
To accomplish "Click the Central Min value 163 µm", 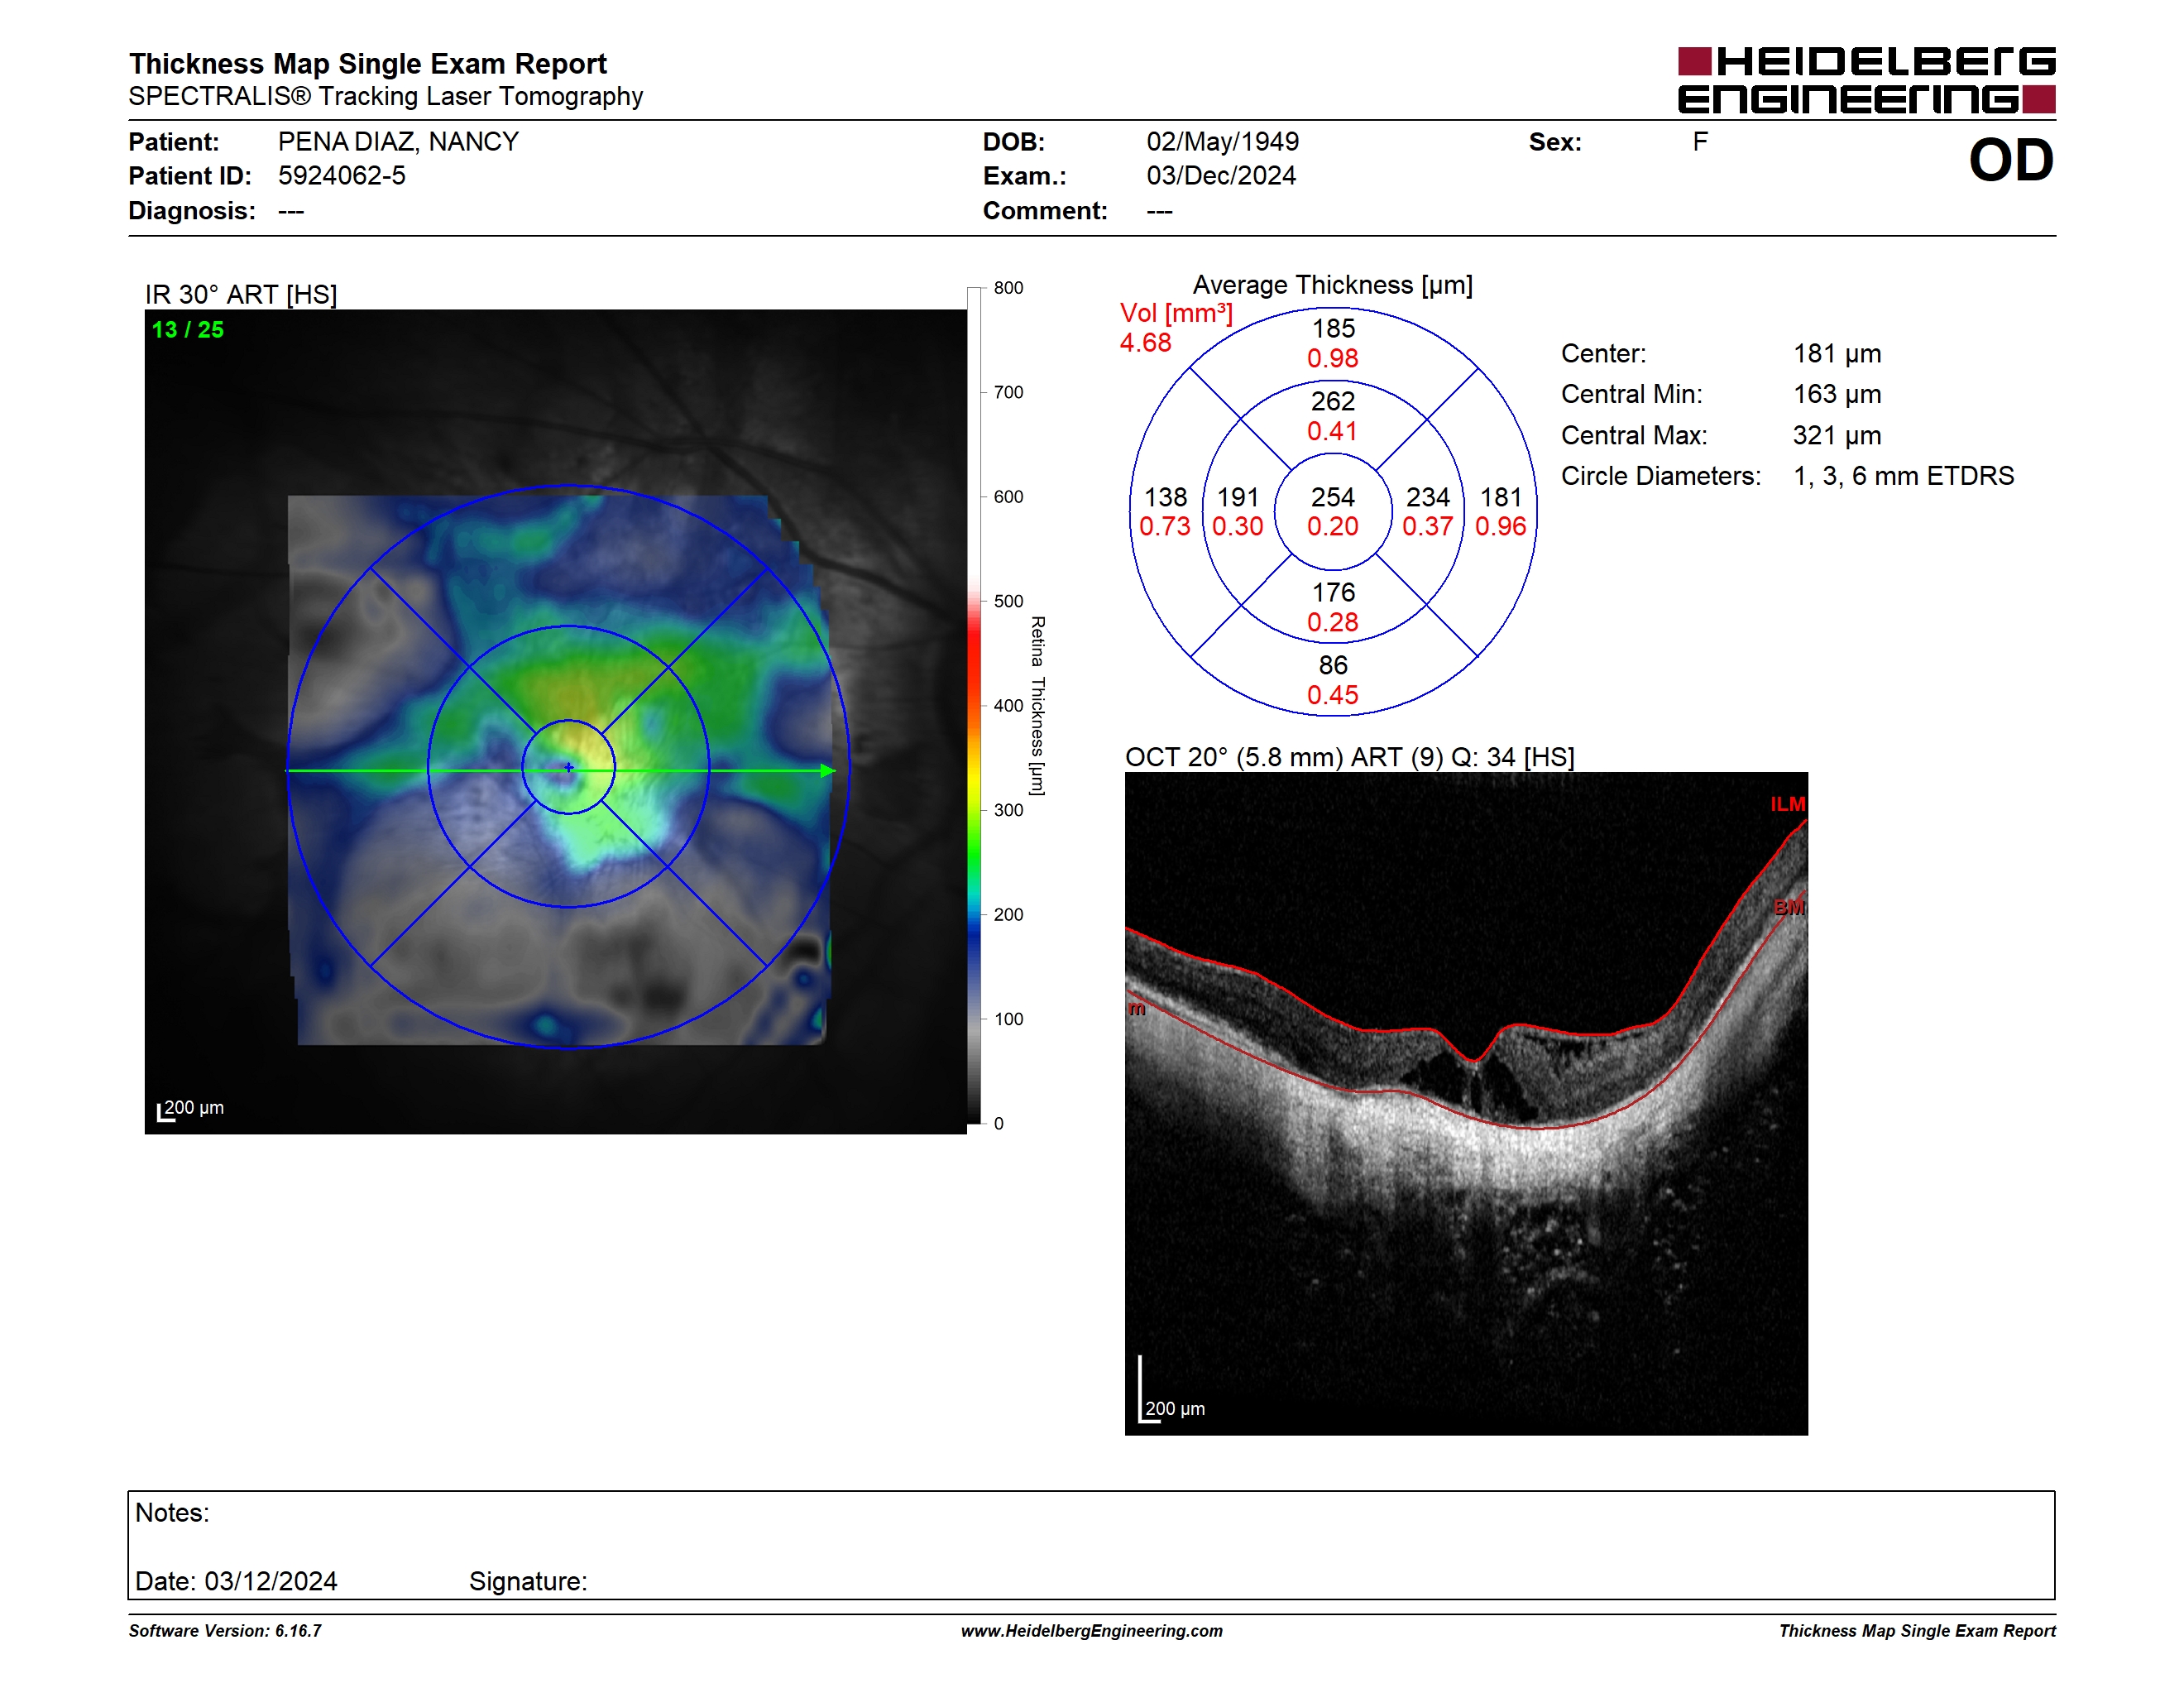I will point(1837,394).
